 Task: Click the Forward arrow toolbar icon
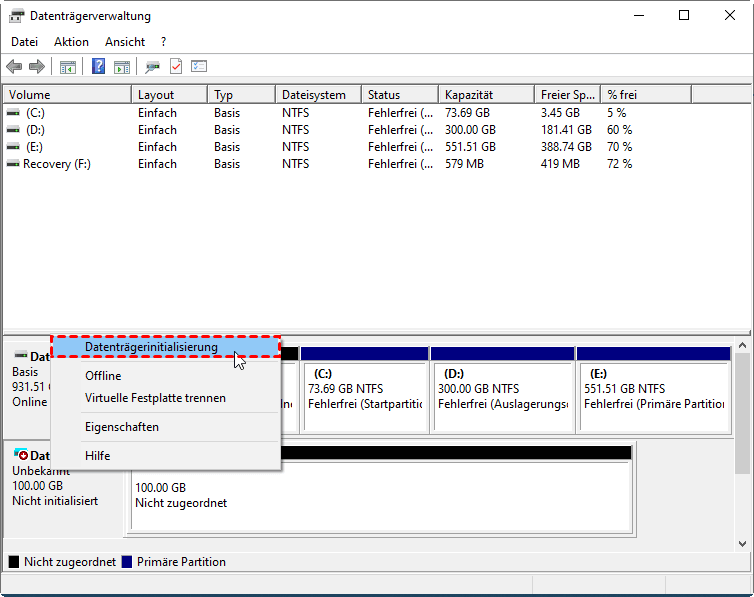pyautogui.click(x=37, y=66)
